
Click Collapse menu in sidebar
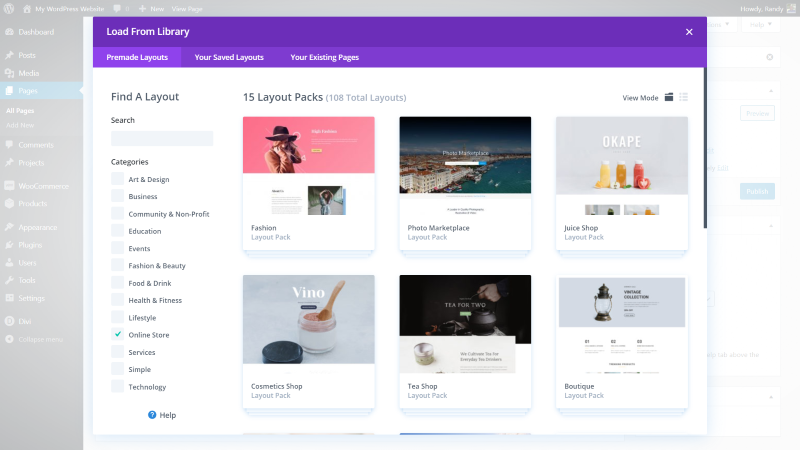[x=41, y=339]
